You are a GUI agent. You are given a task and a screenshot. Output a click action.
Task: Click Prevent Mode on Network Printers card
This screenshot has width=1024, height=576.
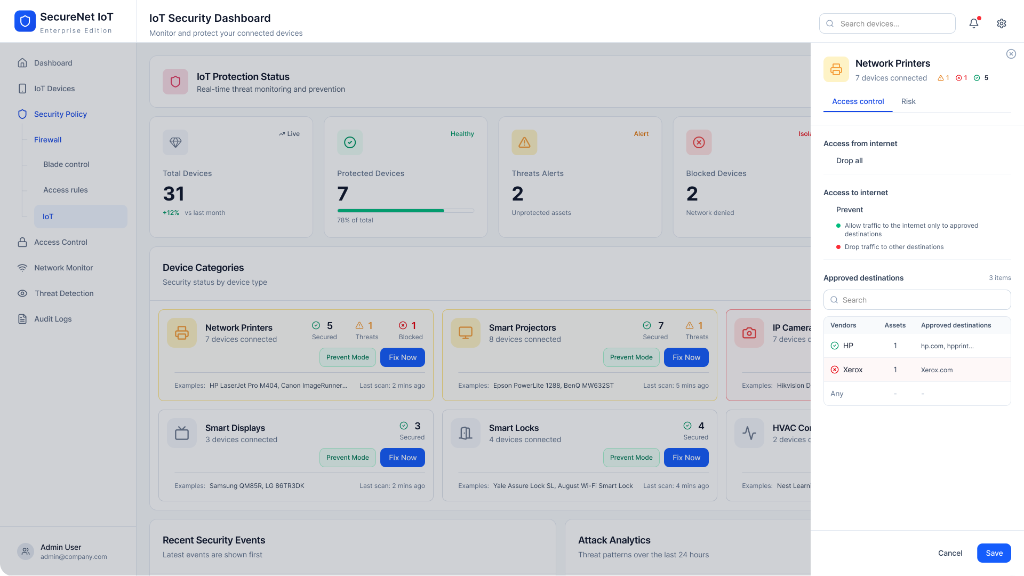click(347, 357)
